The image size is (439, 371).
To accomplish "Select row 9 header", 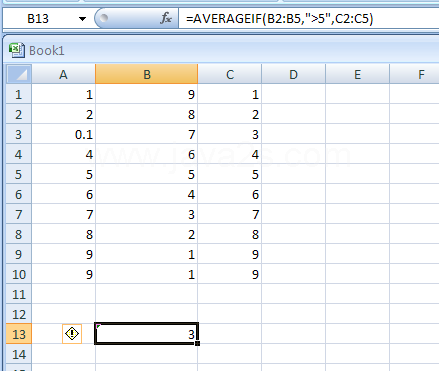I will tap(19, 254).
